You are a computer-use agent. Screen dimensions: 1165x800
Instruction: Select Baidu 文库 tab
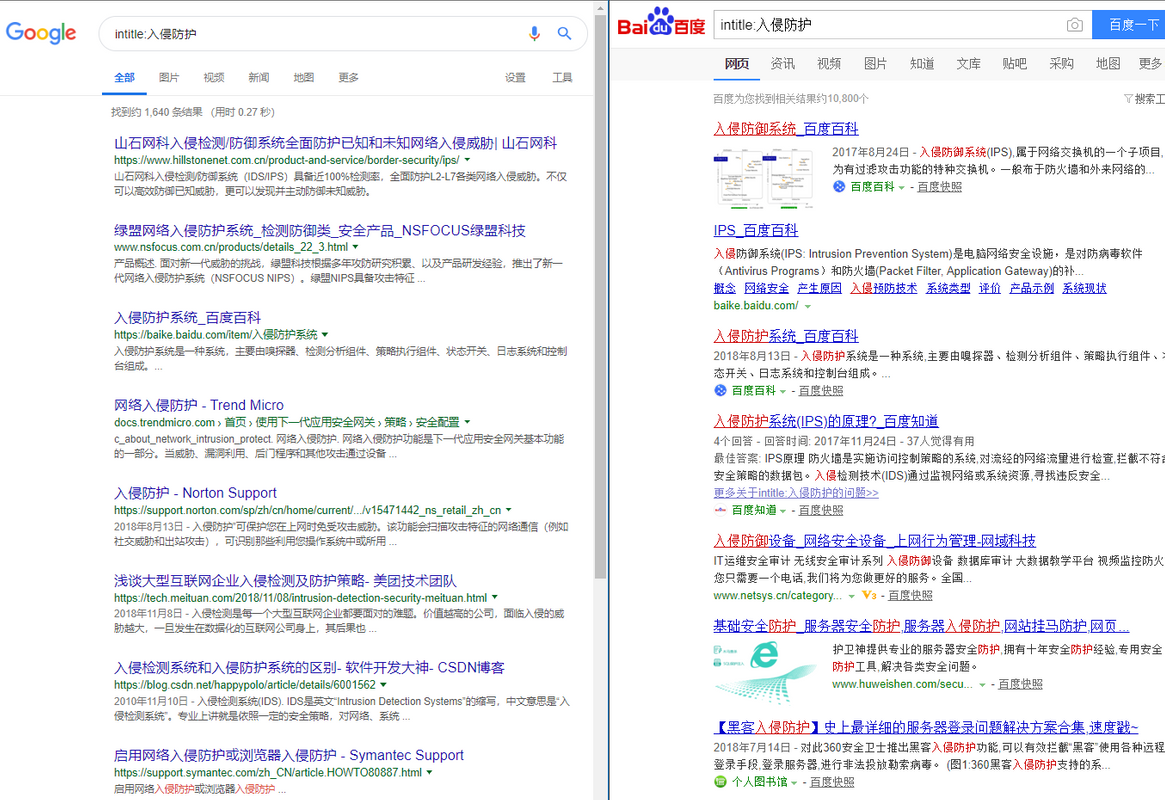tap(968, 64)
